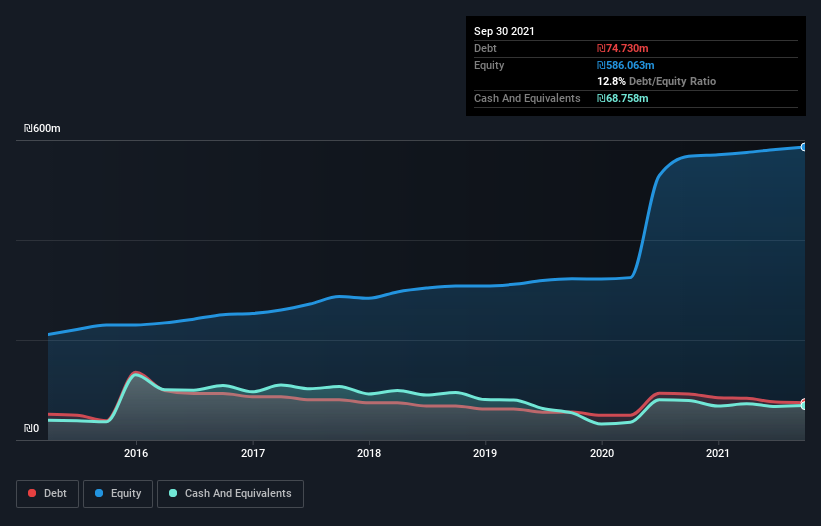The image size is (821, 526).
Task: Click the ₪68.758m cash value
Action: [x=623, y=98]
